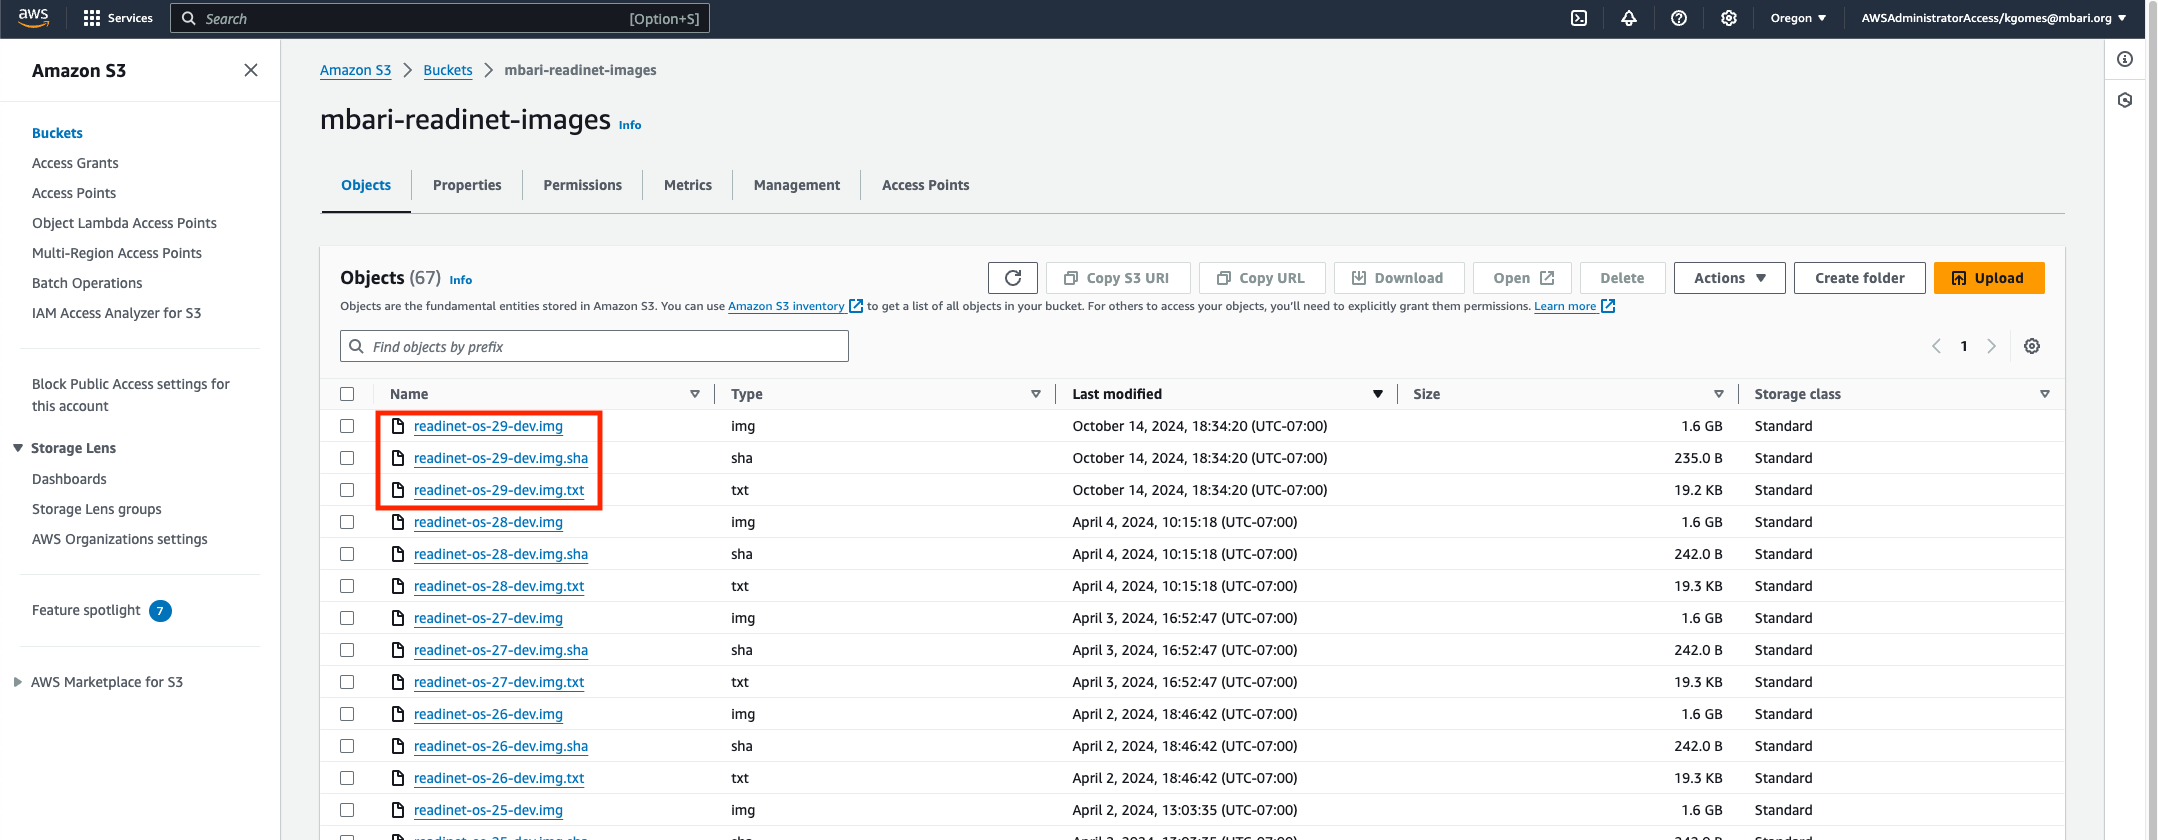Close the Amazon S3 side panel

tap(251, 70)
